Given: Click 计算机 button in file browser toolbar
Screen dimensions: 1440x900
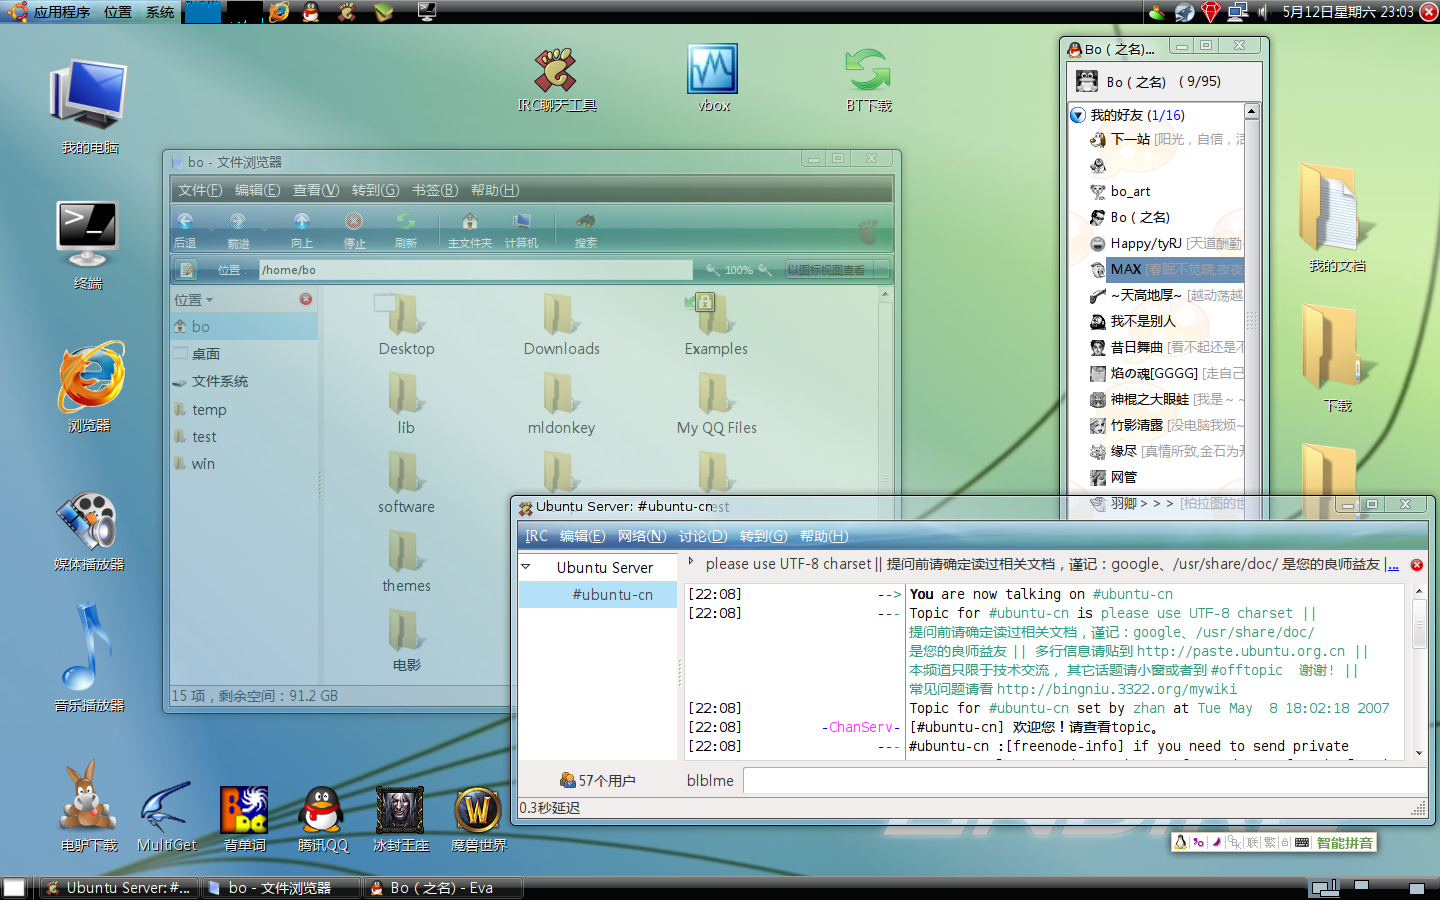Looking at the screenshot, I should (521, 229).
